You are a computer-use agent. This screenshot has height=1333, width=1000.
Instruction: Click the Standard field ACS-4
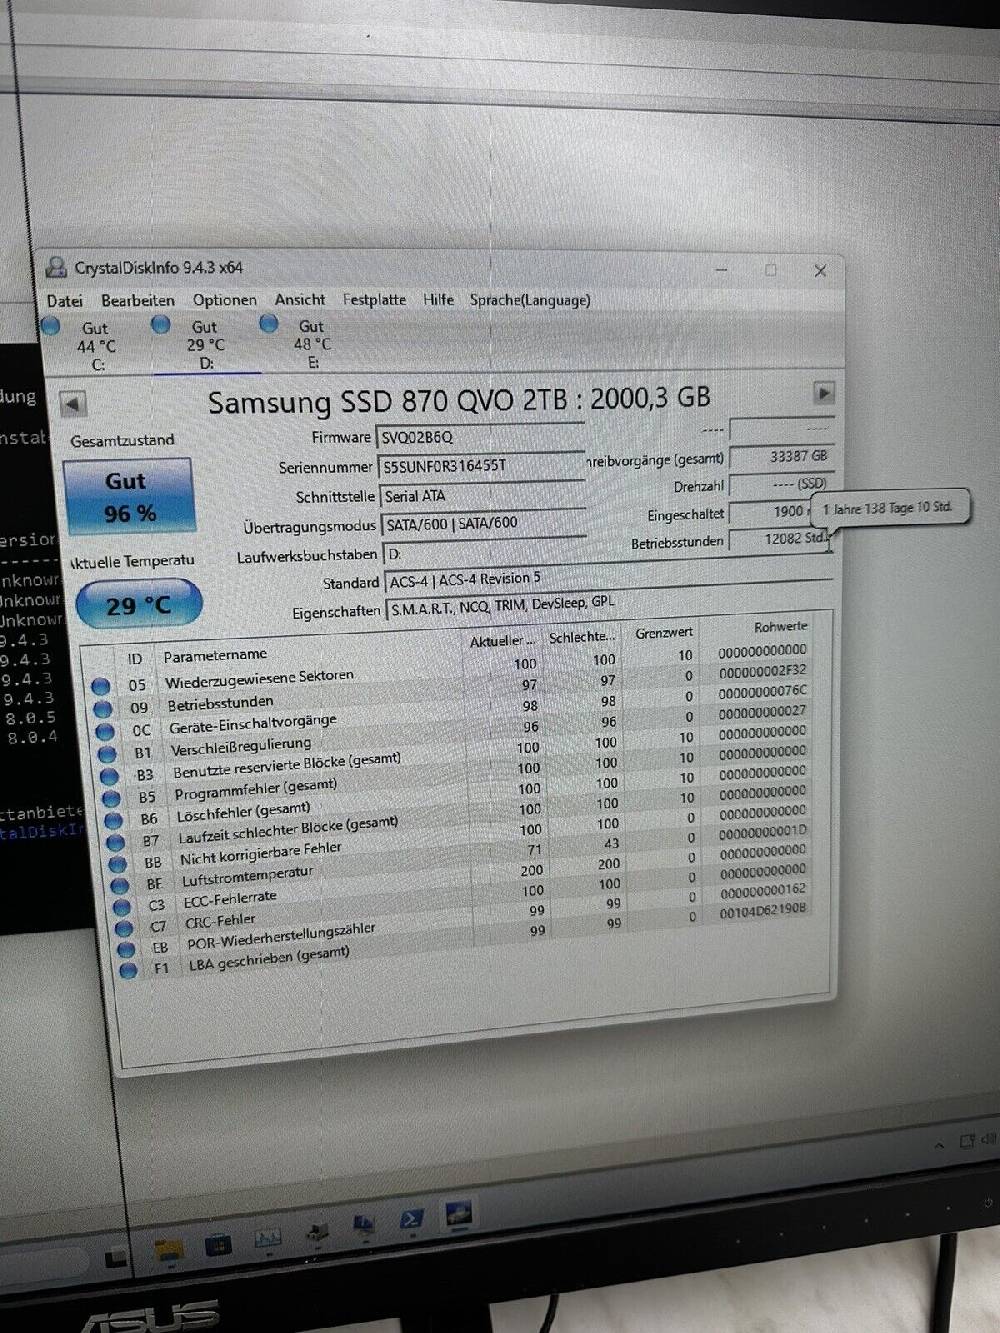pos(608,579)
